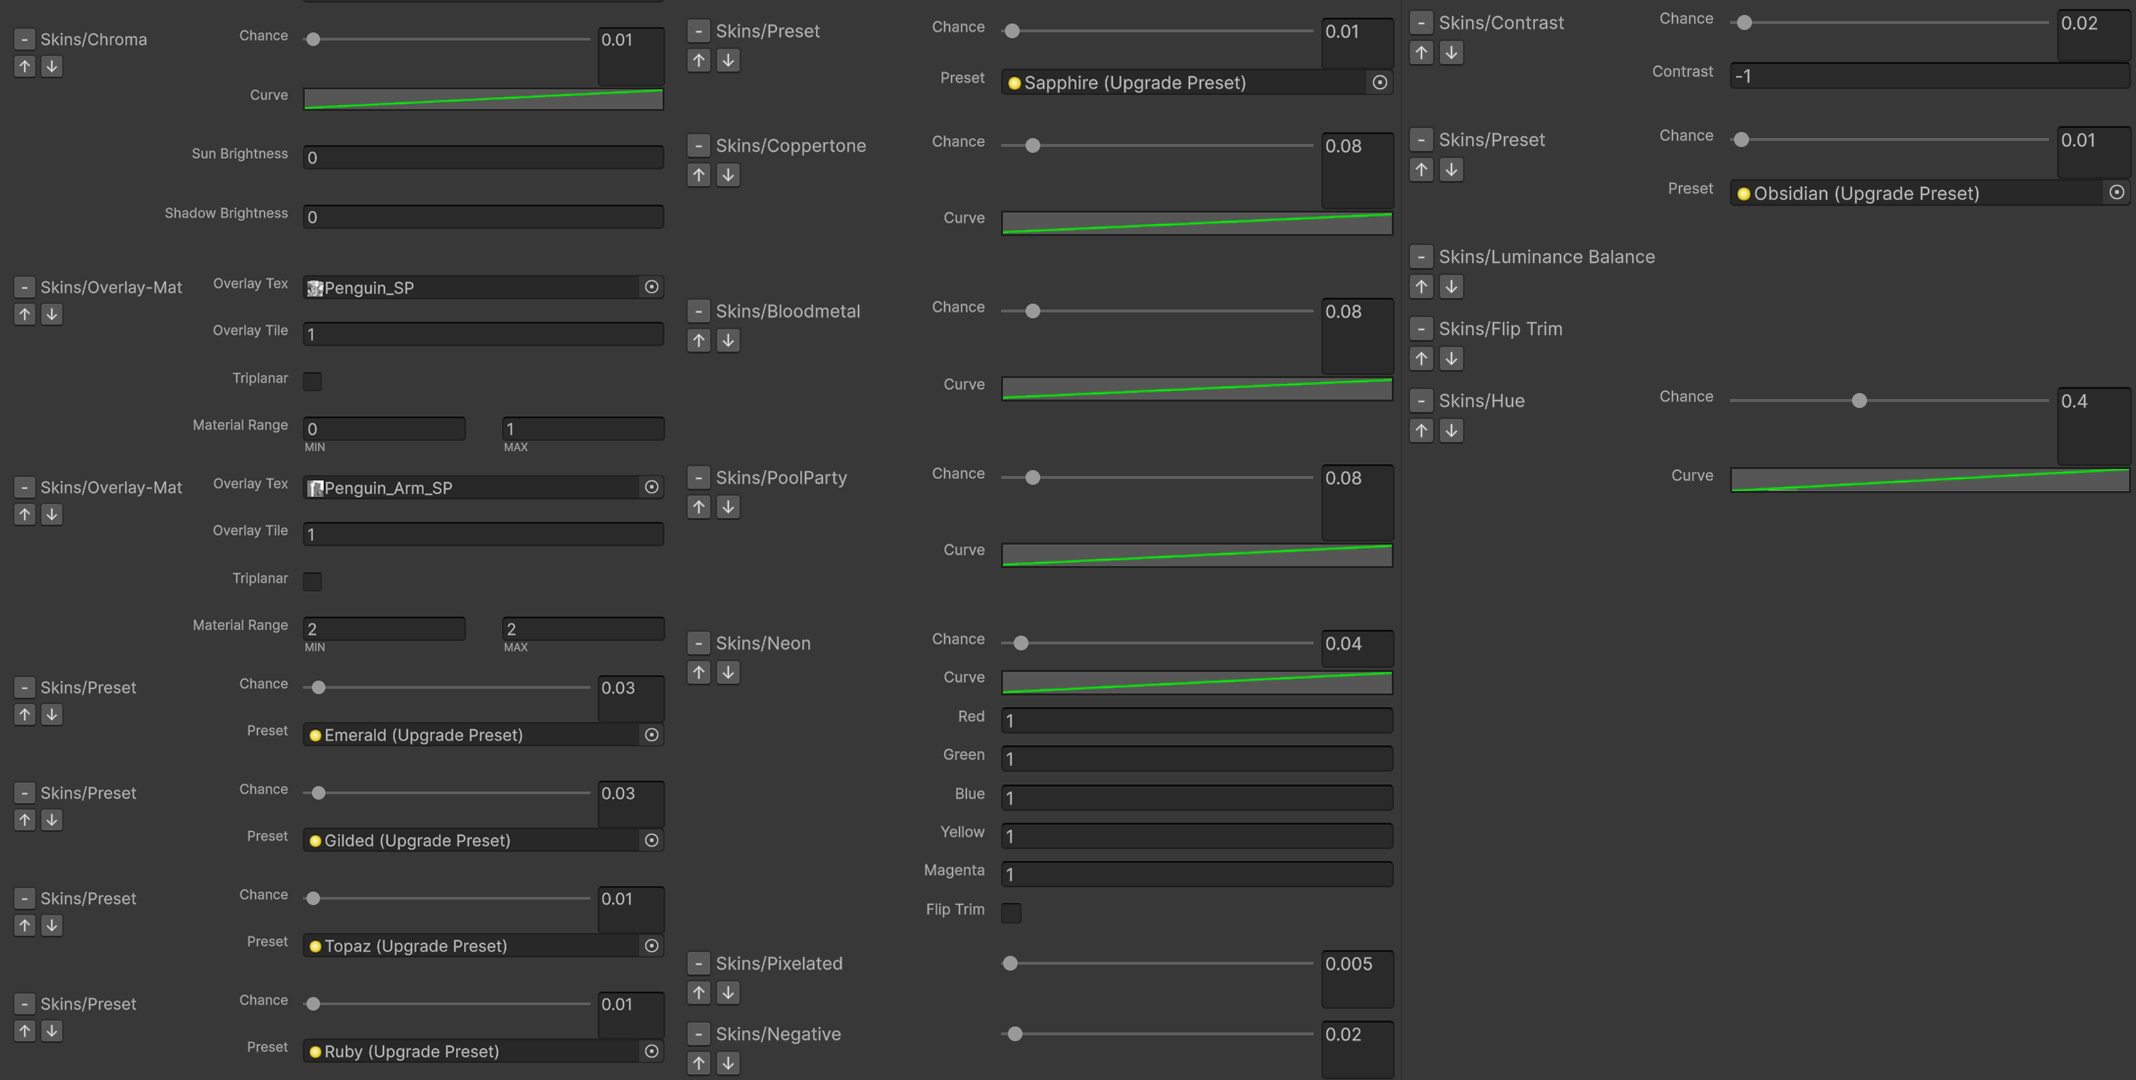
Task: Move Skins/Pixelated entry up
Action: click(699, 992)
